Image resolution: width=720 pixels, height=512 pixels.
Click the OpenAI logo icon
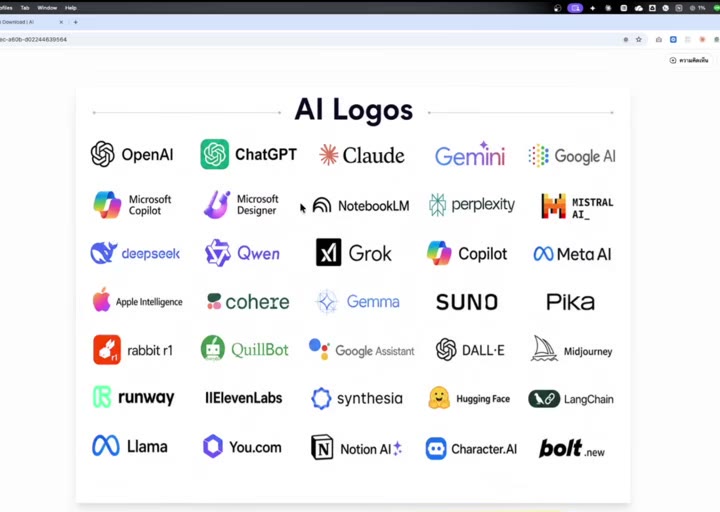102,154
